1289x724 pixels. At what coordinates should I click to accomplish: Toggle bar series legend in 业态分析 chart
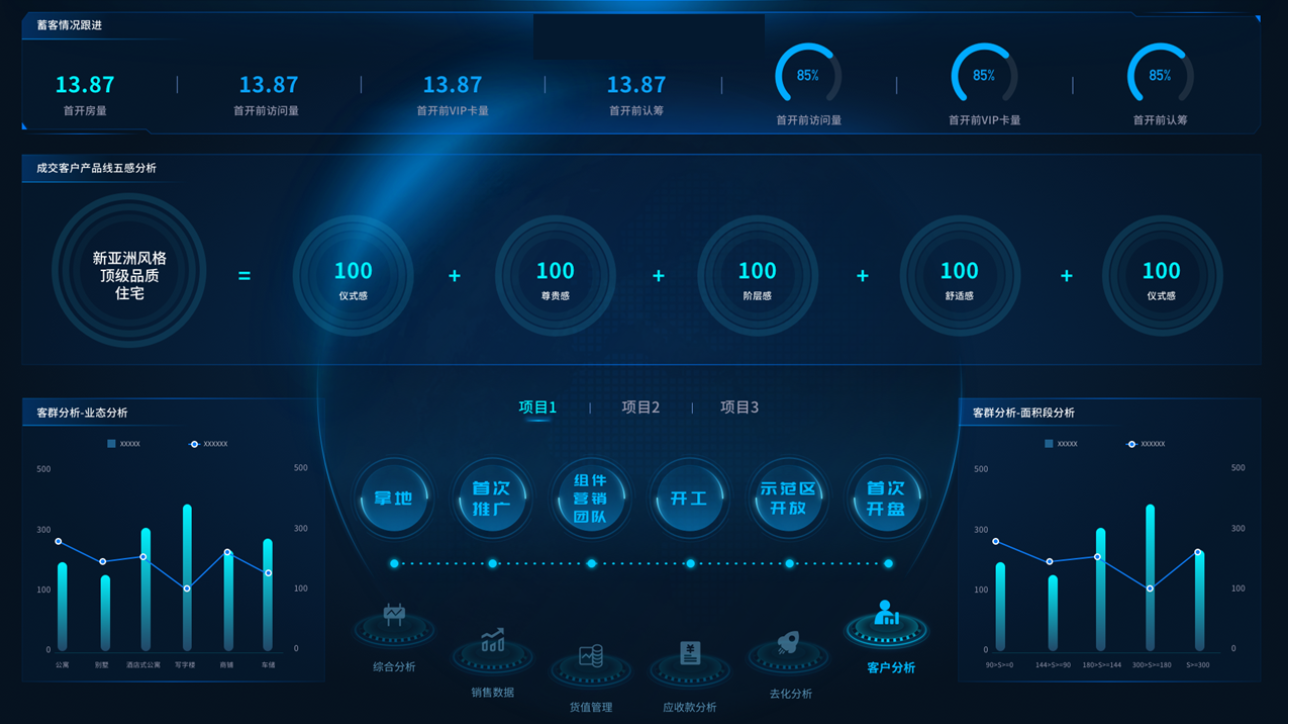coord(124,443)
